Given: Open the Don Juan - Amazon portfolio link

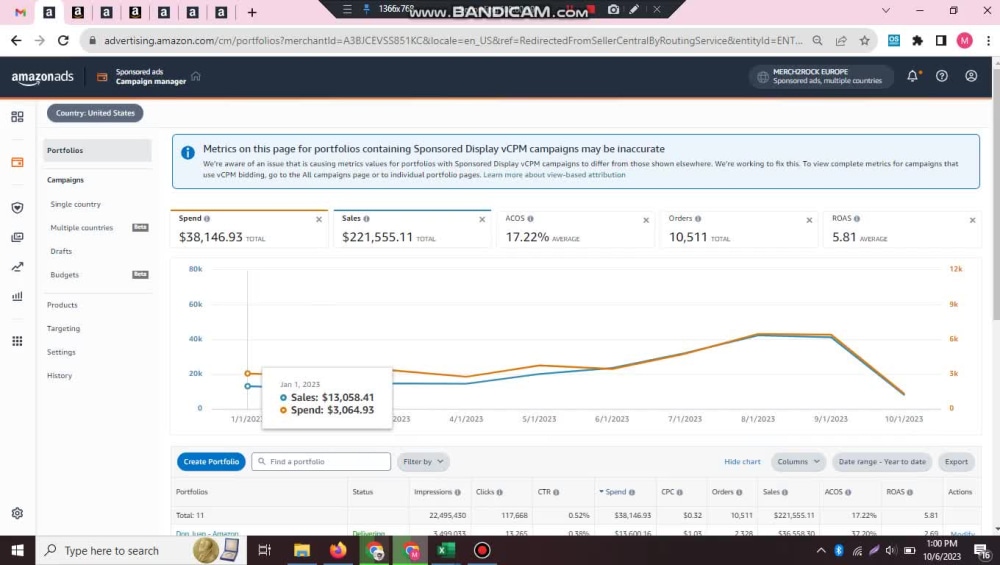Looking at the screenshot, I should click(207, 533).
